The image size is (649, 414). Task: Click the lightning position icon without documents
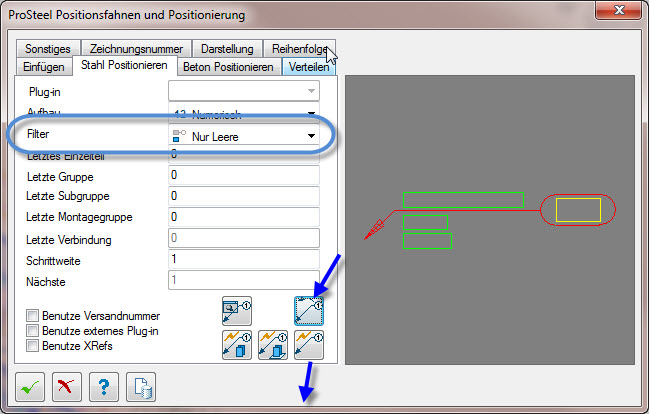pos(309,345)
